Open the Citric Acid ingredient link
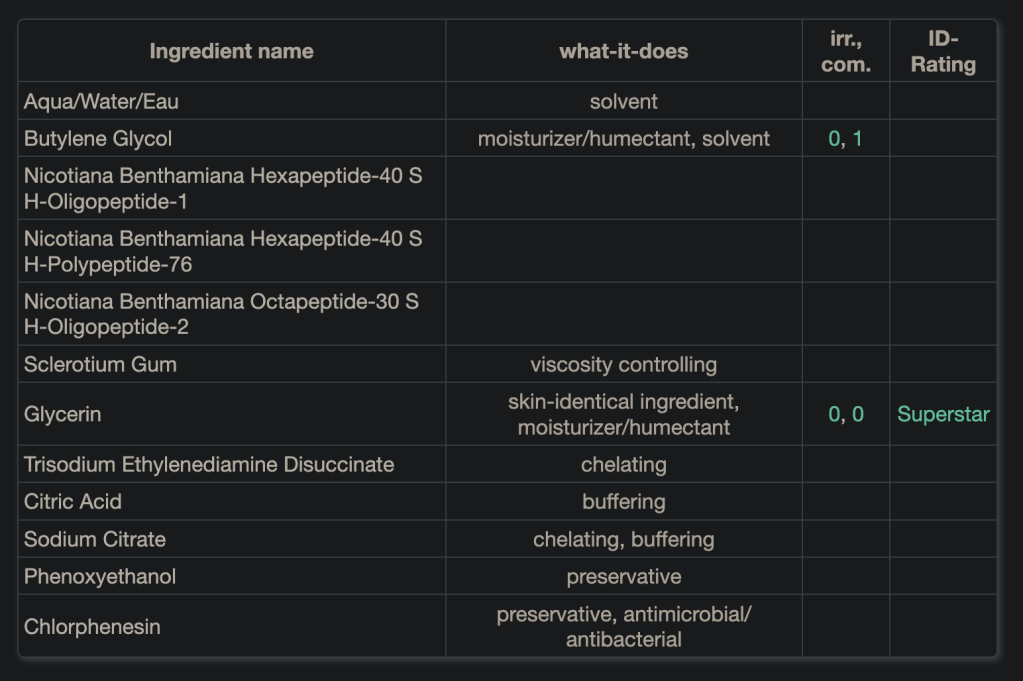 (73, 502)
